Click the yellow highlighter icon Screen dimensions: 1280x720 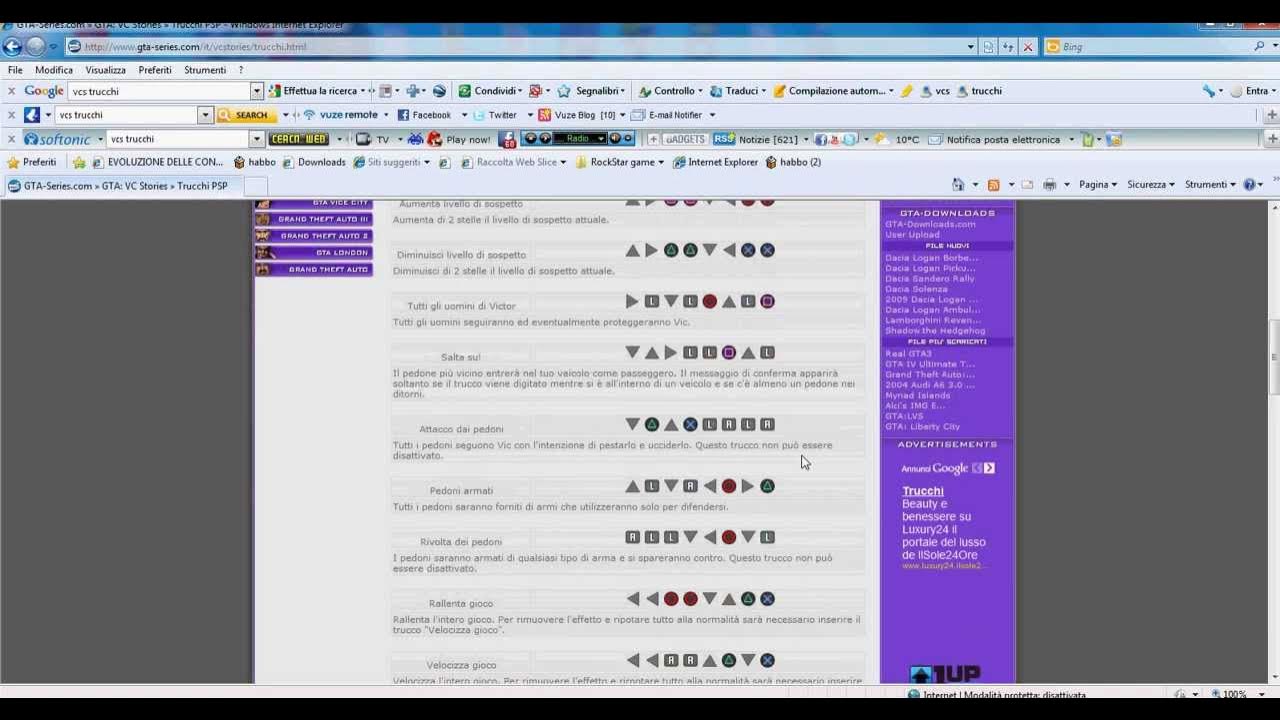tap(906, 91)
